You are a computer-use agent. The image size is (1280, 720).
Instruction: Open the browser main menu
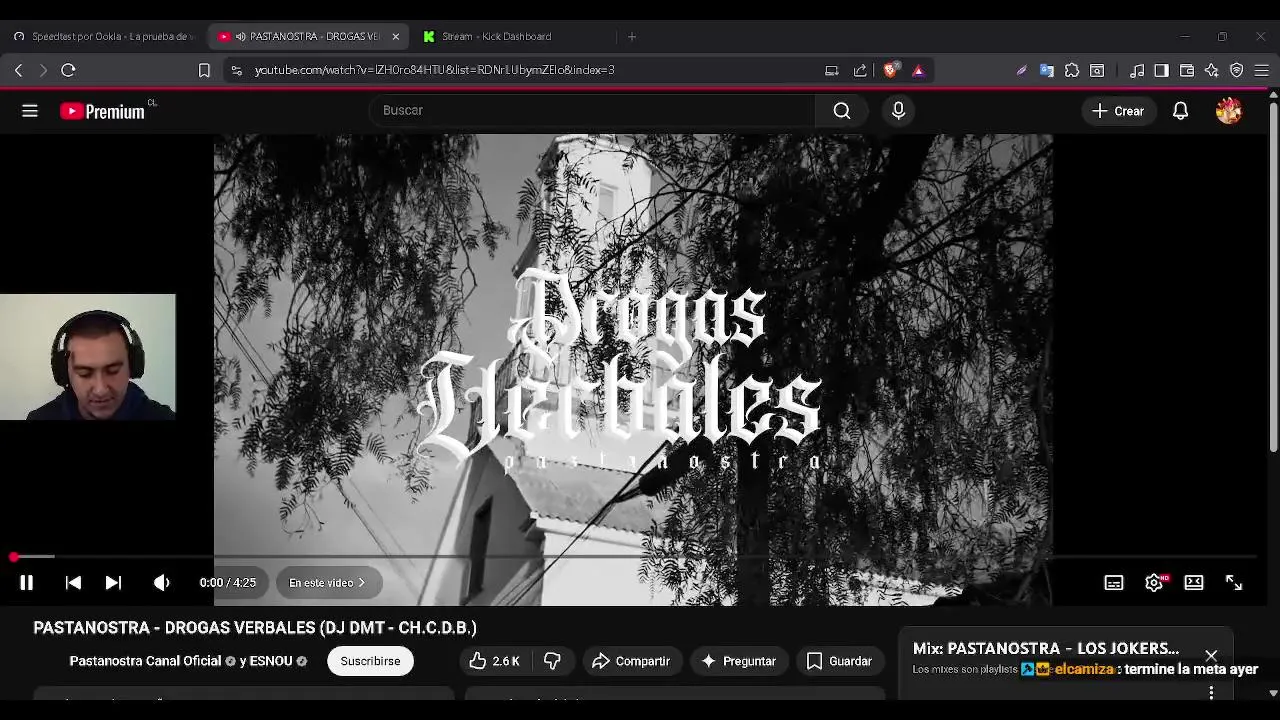1262,70
